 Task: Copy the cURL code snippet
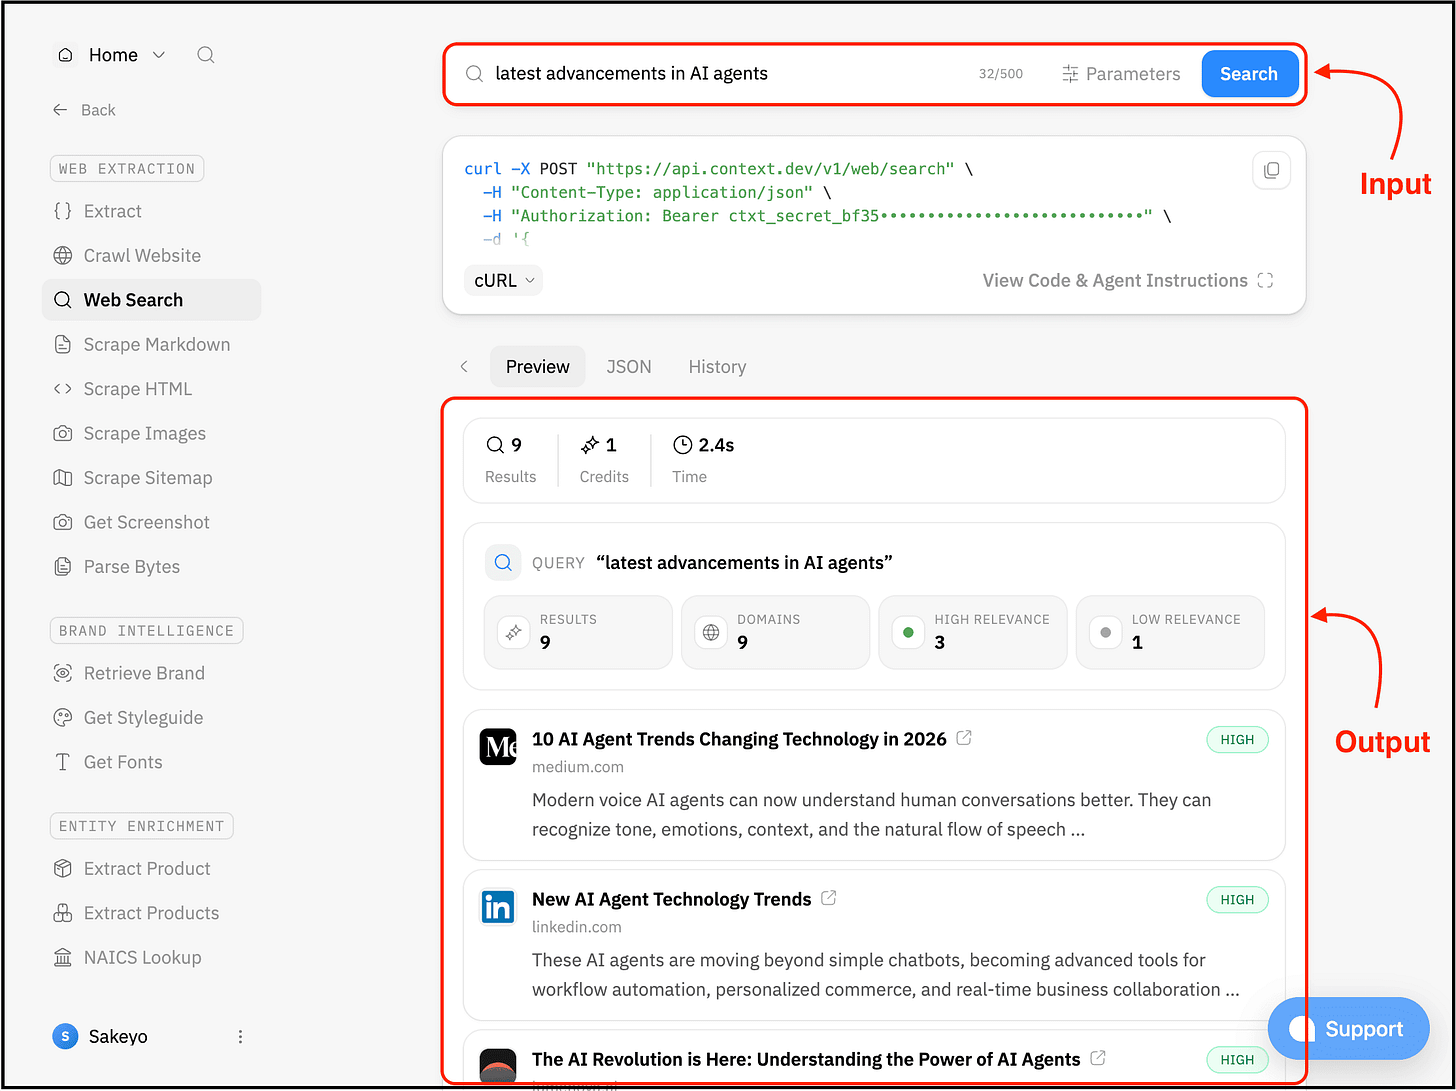pyautogui.click(x=1271, y=170)
